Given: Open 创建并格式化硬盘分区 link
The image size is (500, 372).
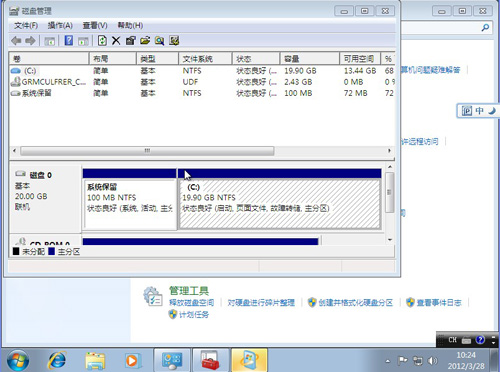Looking at the screenshot, I should [355, 303].
